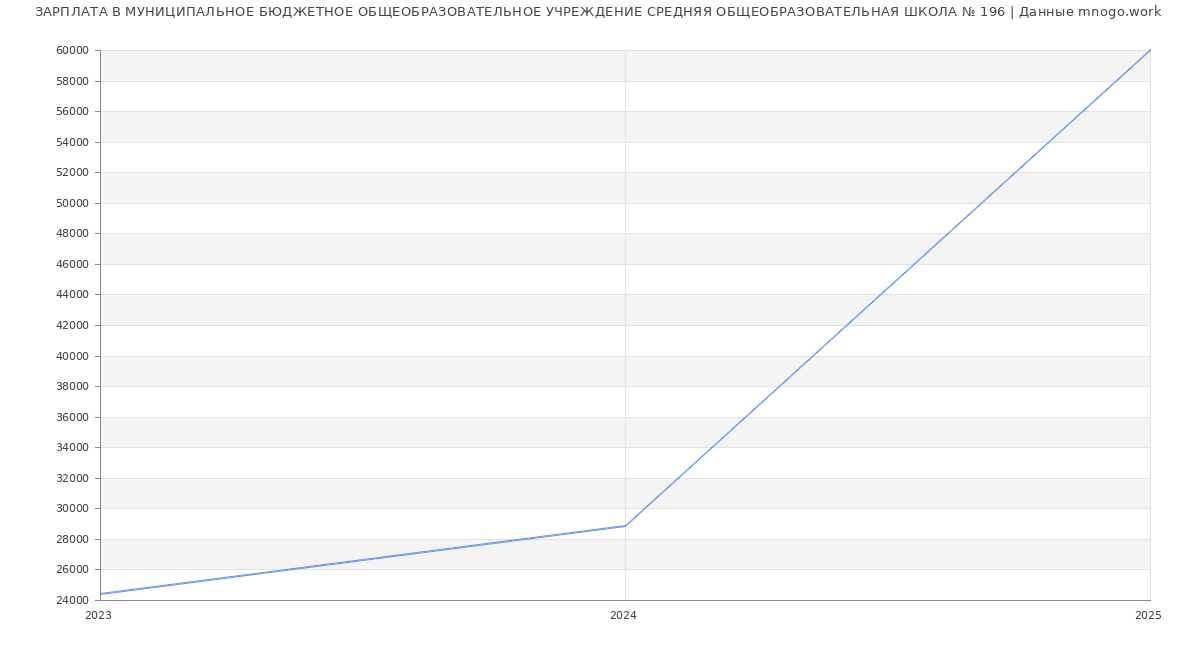Click the 60000 y-axis label
The height and width of the screenshot is (650, 1200).
point(72,50)
